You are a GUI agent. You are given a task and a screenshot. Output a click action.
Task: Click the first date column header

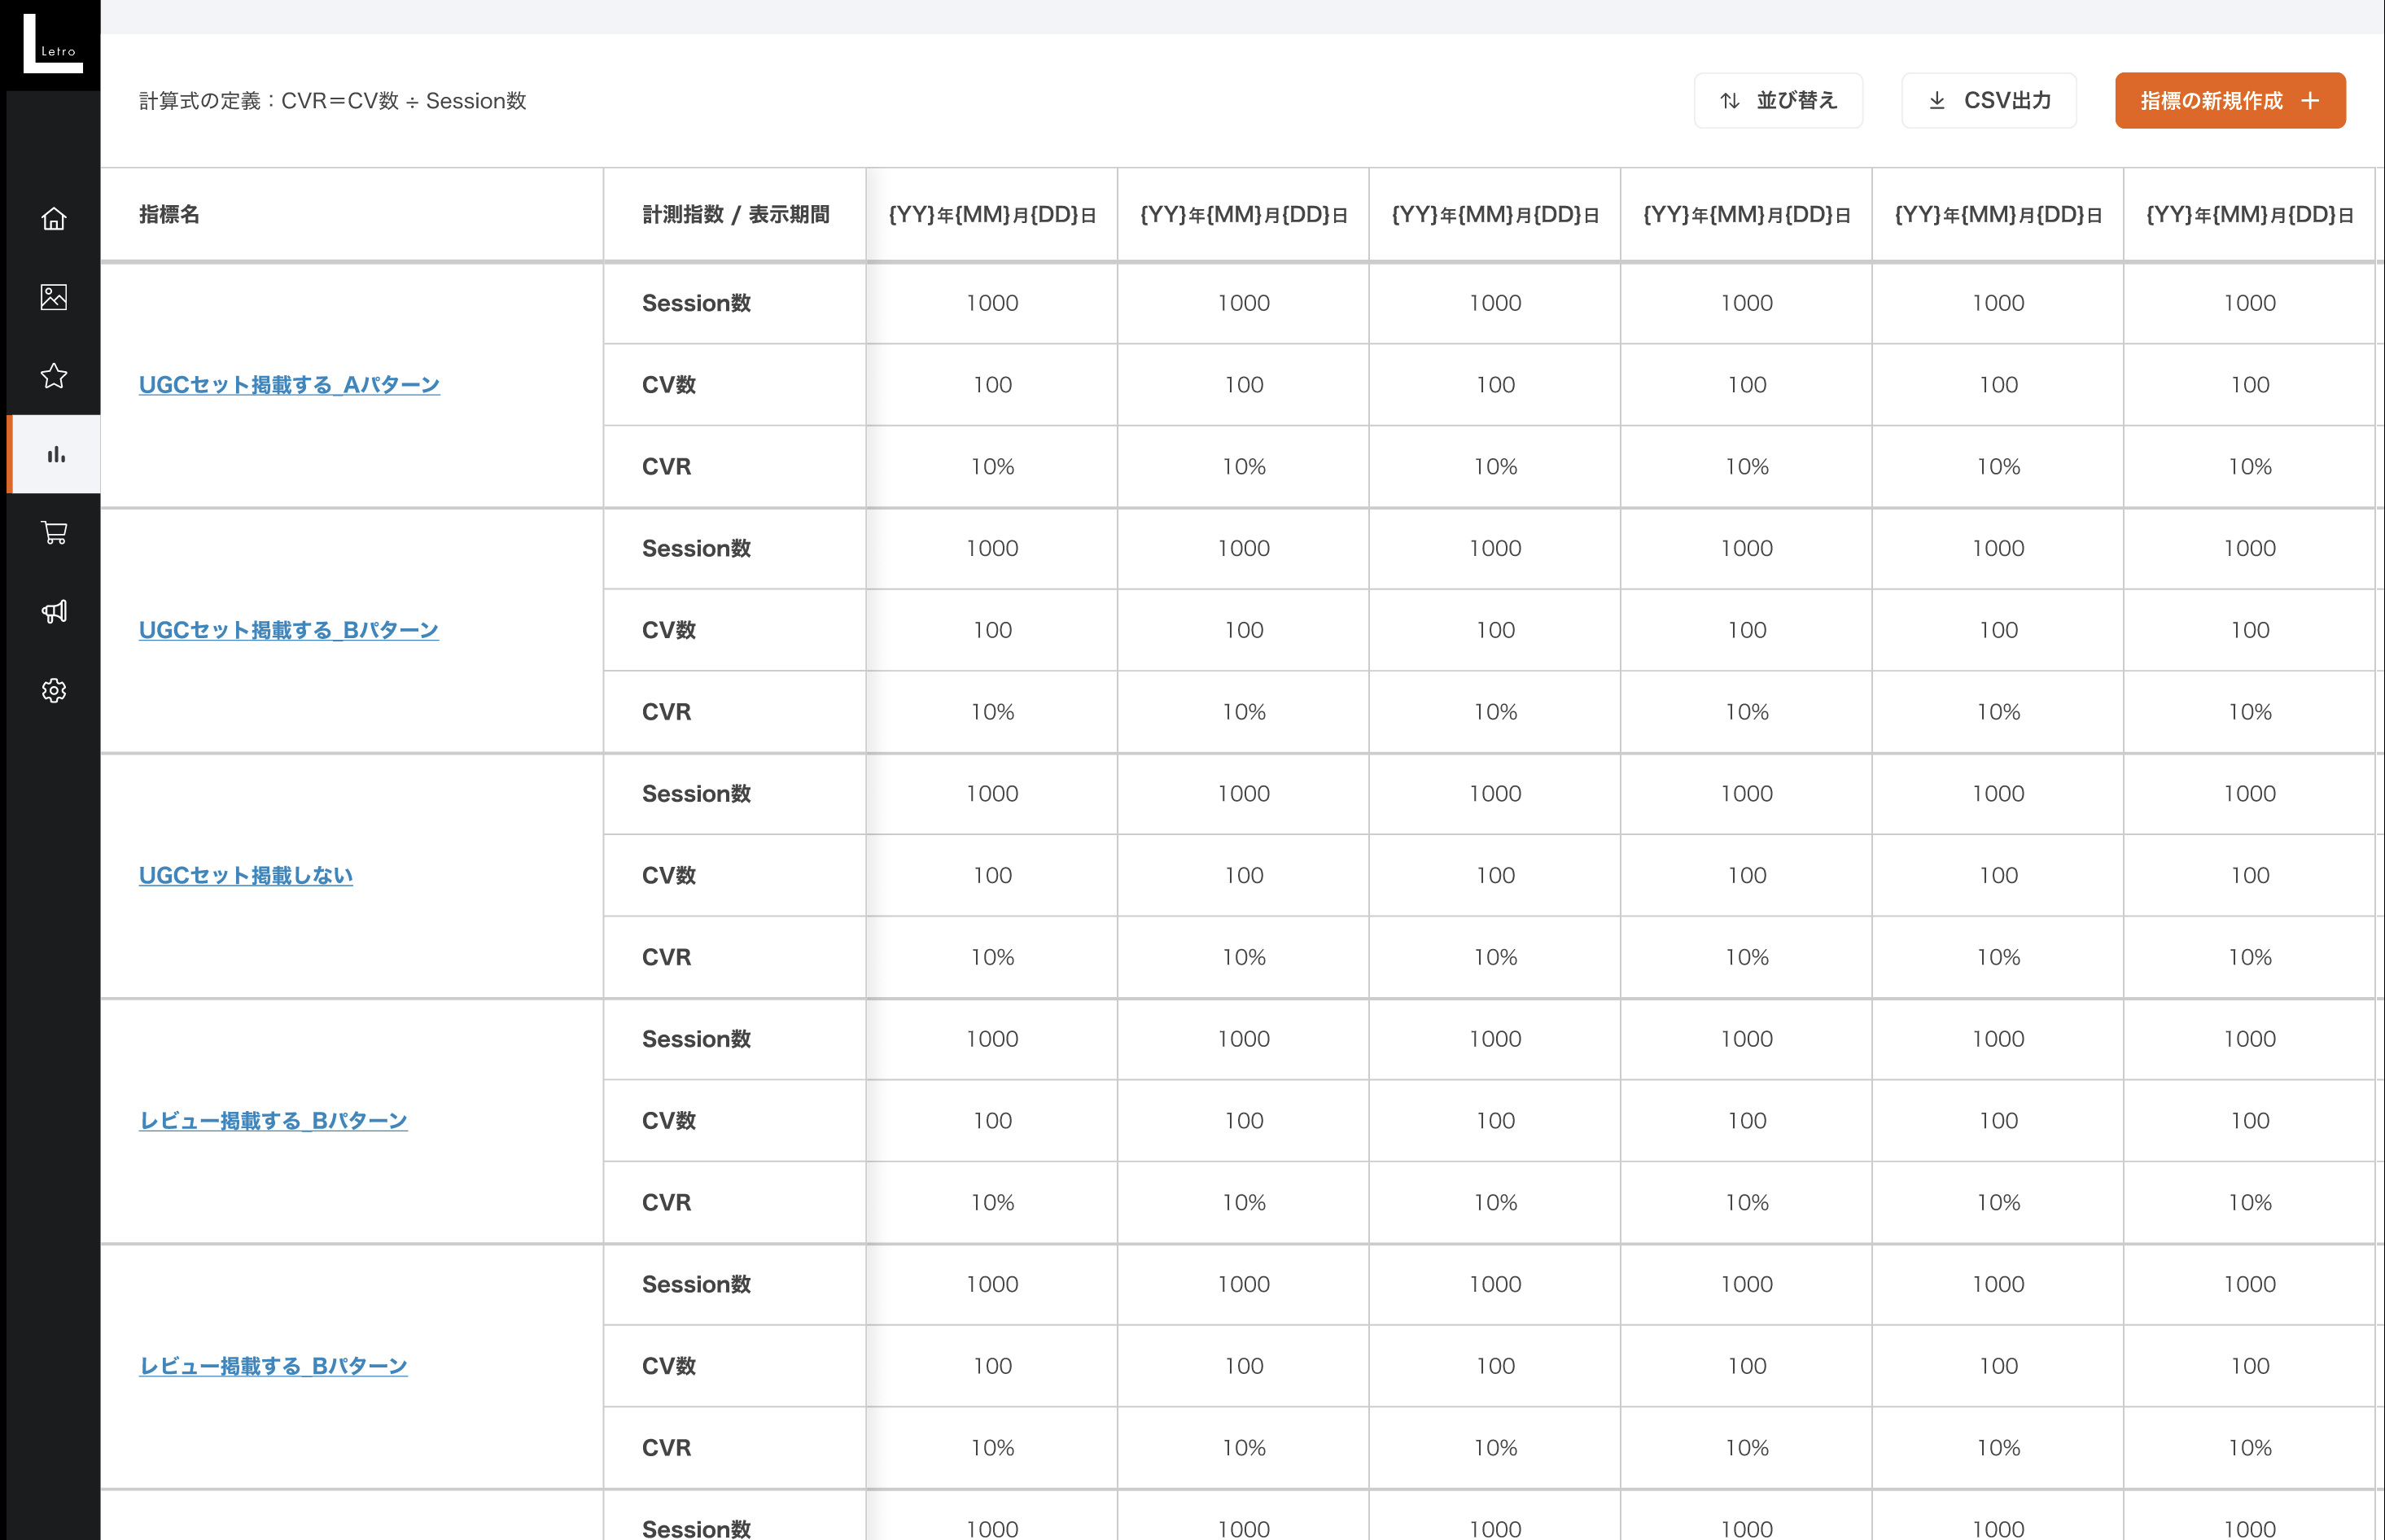coord(991,214)
